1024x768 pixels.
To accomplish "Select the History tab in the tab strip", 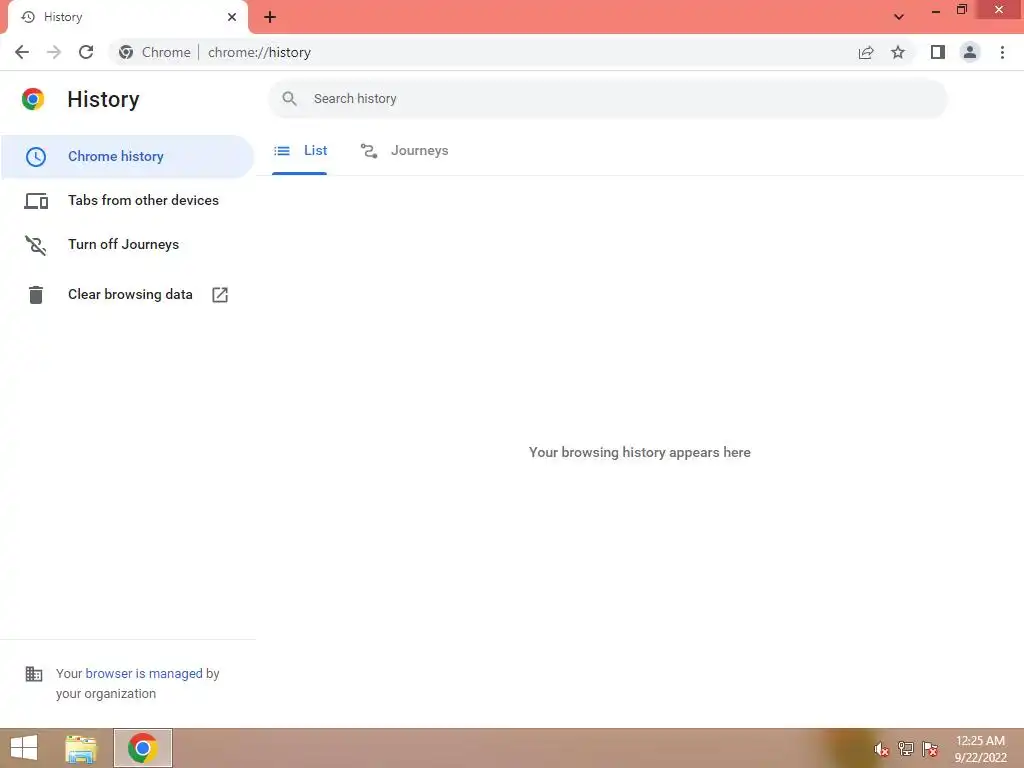I will click(x=127, y=17).
